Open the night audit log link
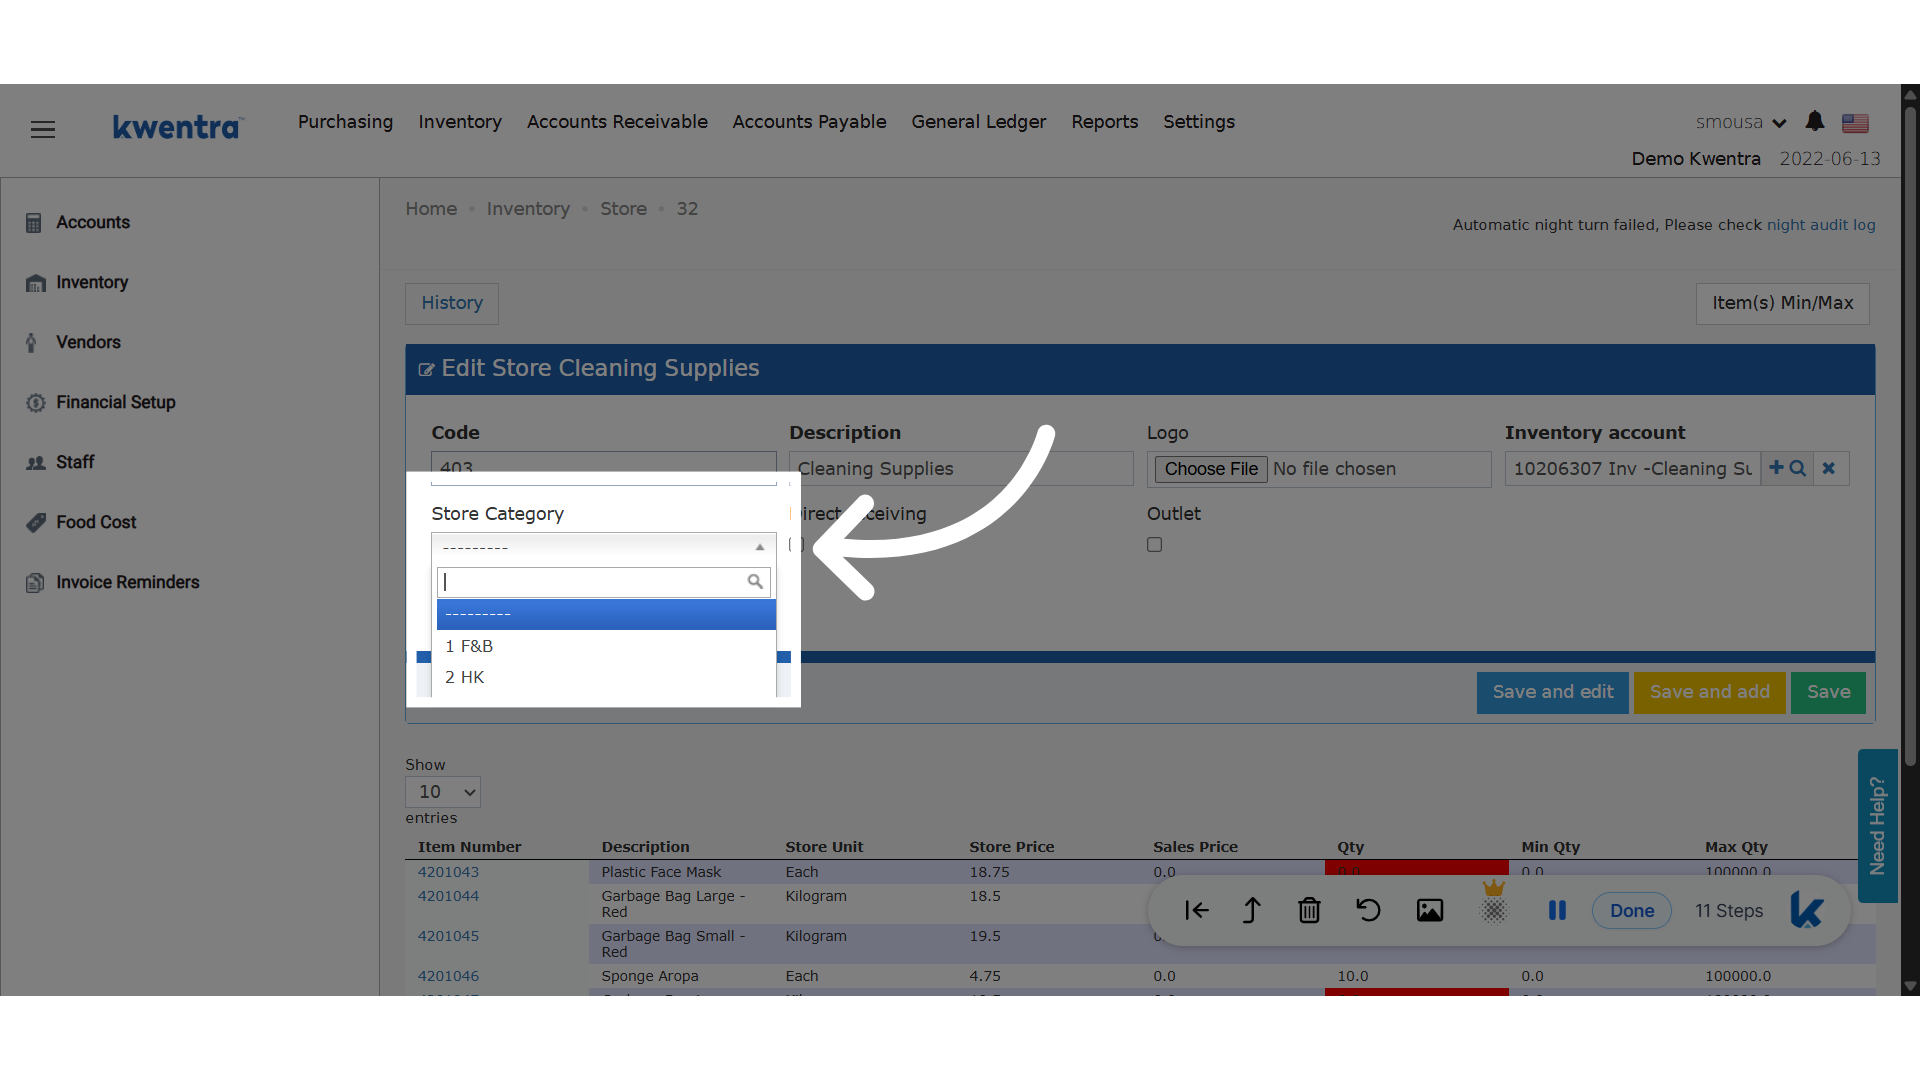This screenshot has width=1920, height=1080. tap(1821, 225)
